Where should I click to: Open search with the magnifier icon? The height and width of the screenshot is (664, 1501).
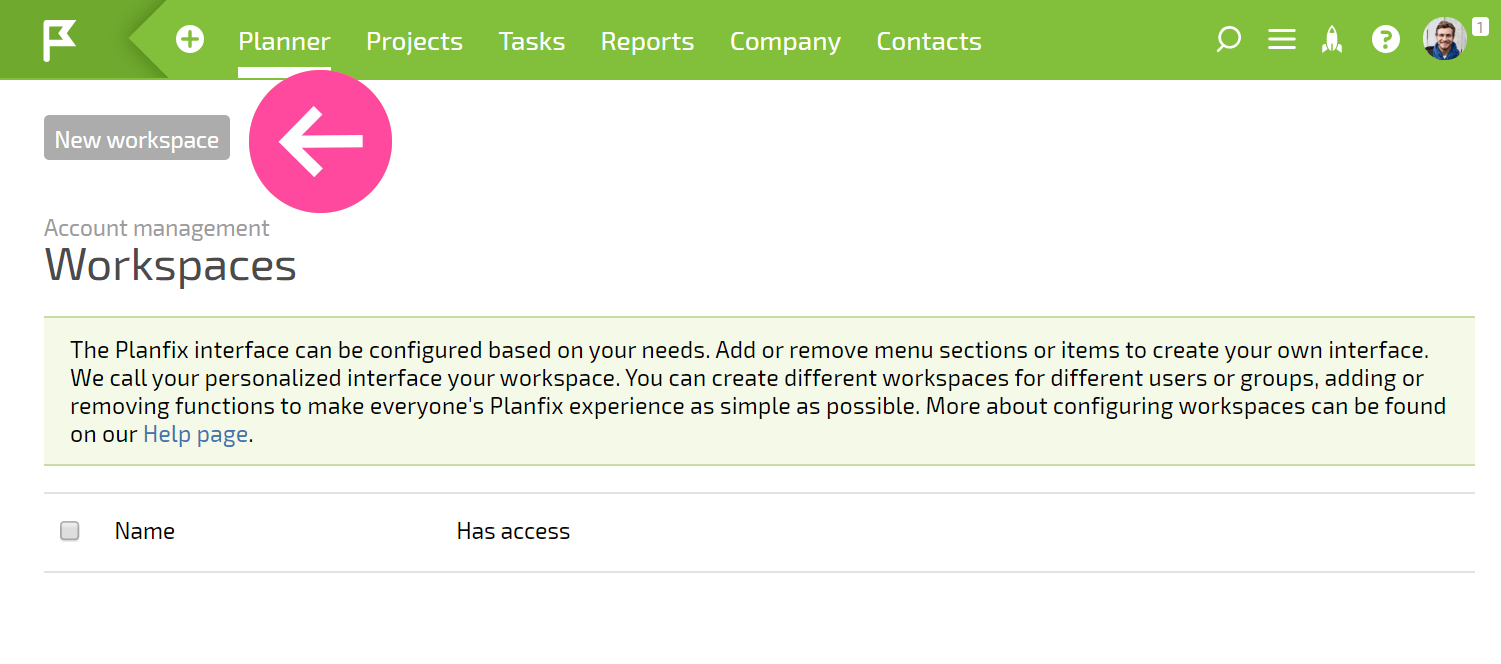coord(1228,40)
